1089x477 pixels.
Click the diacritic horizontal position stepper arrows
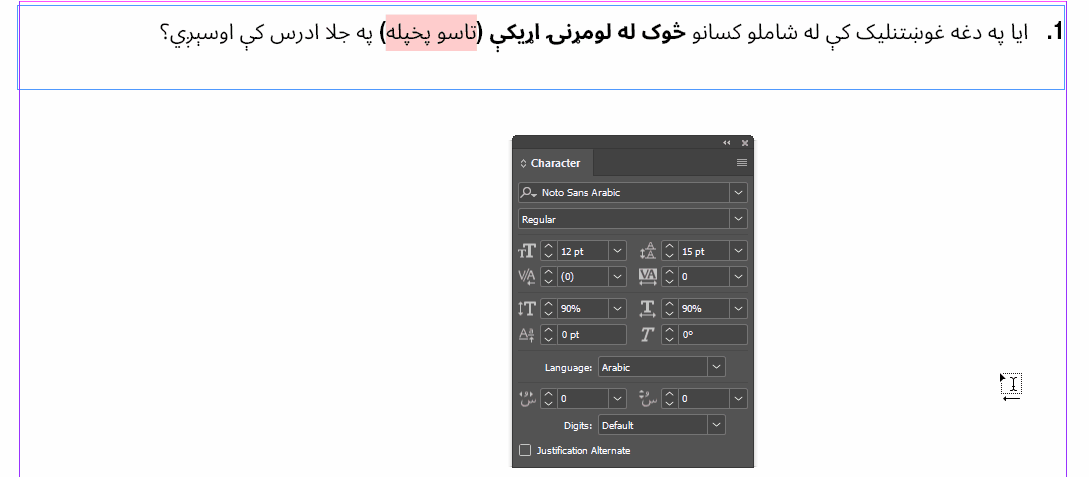(549, 399)
